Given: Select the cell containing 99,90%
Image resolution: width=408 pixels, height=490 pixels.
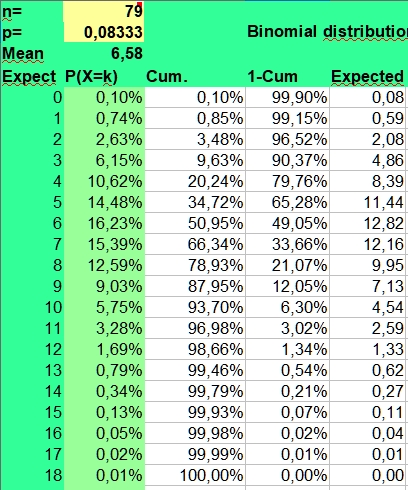Looking at the screenshot, I should (x=287, y=97).
